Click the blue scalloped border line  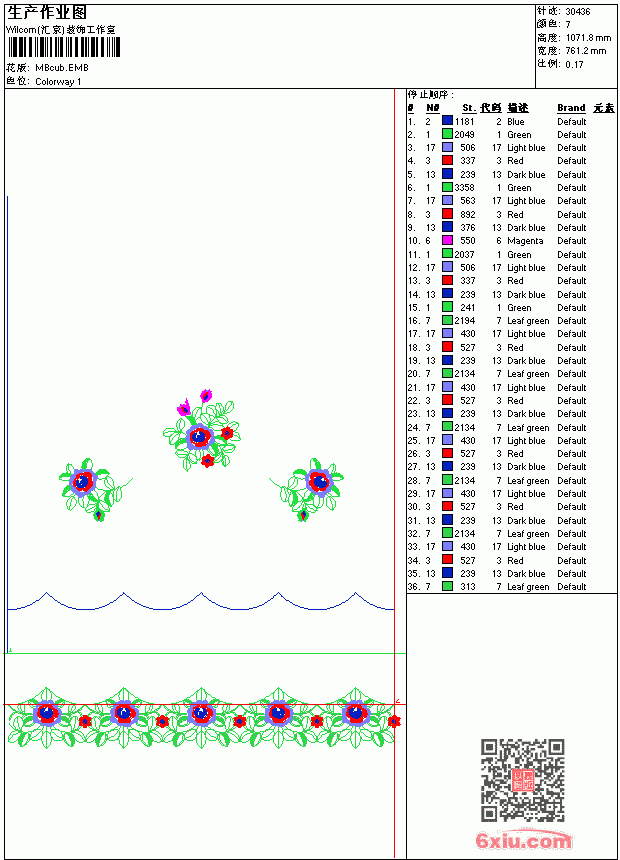coord(201,602)
